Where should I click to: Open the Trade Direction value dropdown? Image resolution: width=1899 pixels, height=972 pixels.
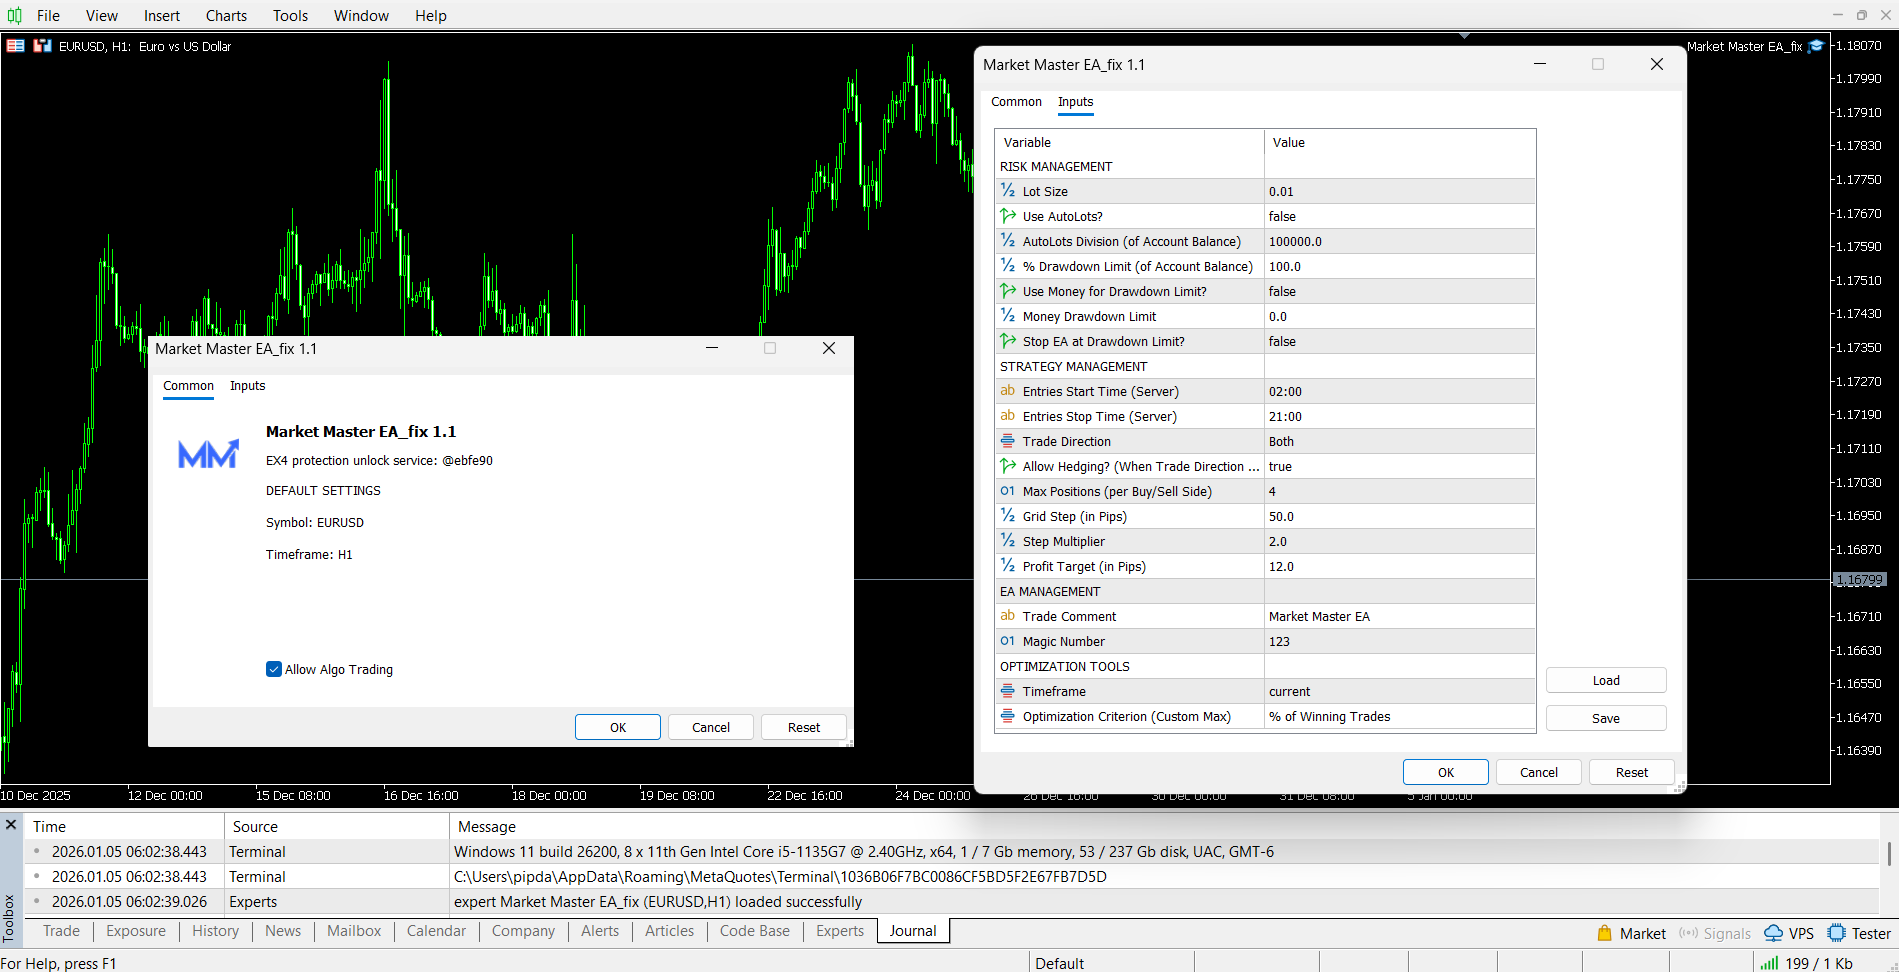[x=1398, y=442]
